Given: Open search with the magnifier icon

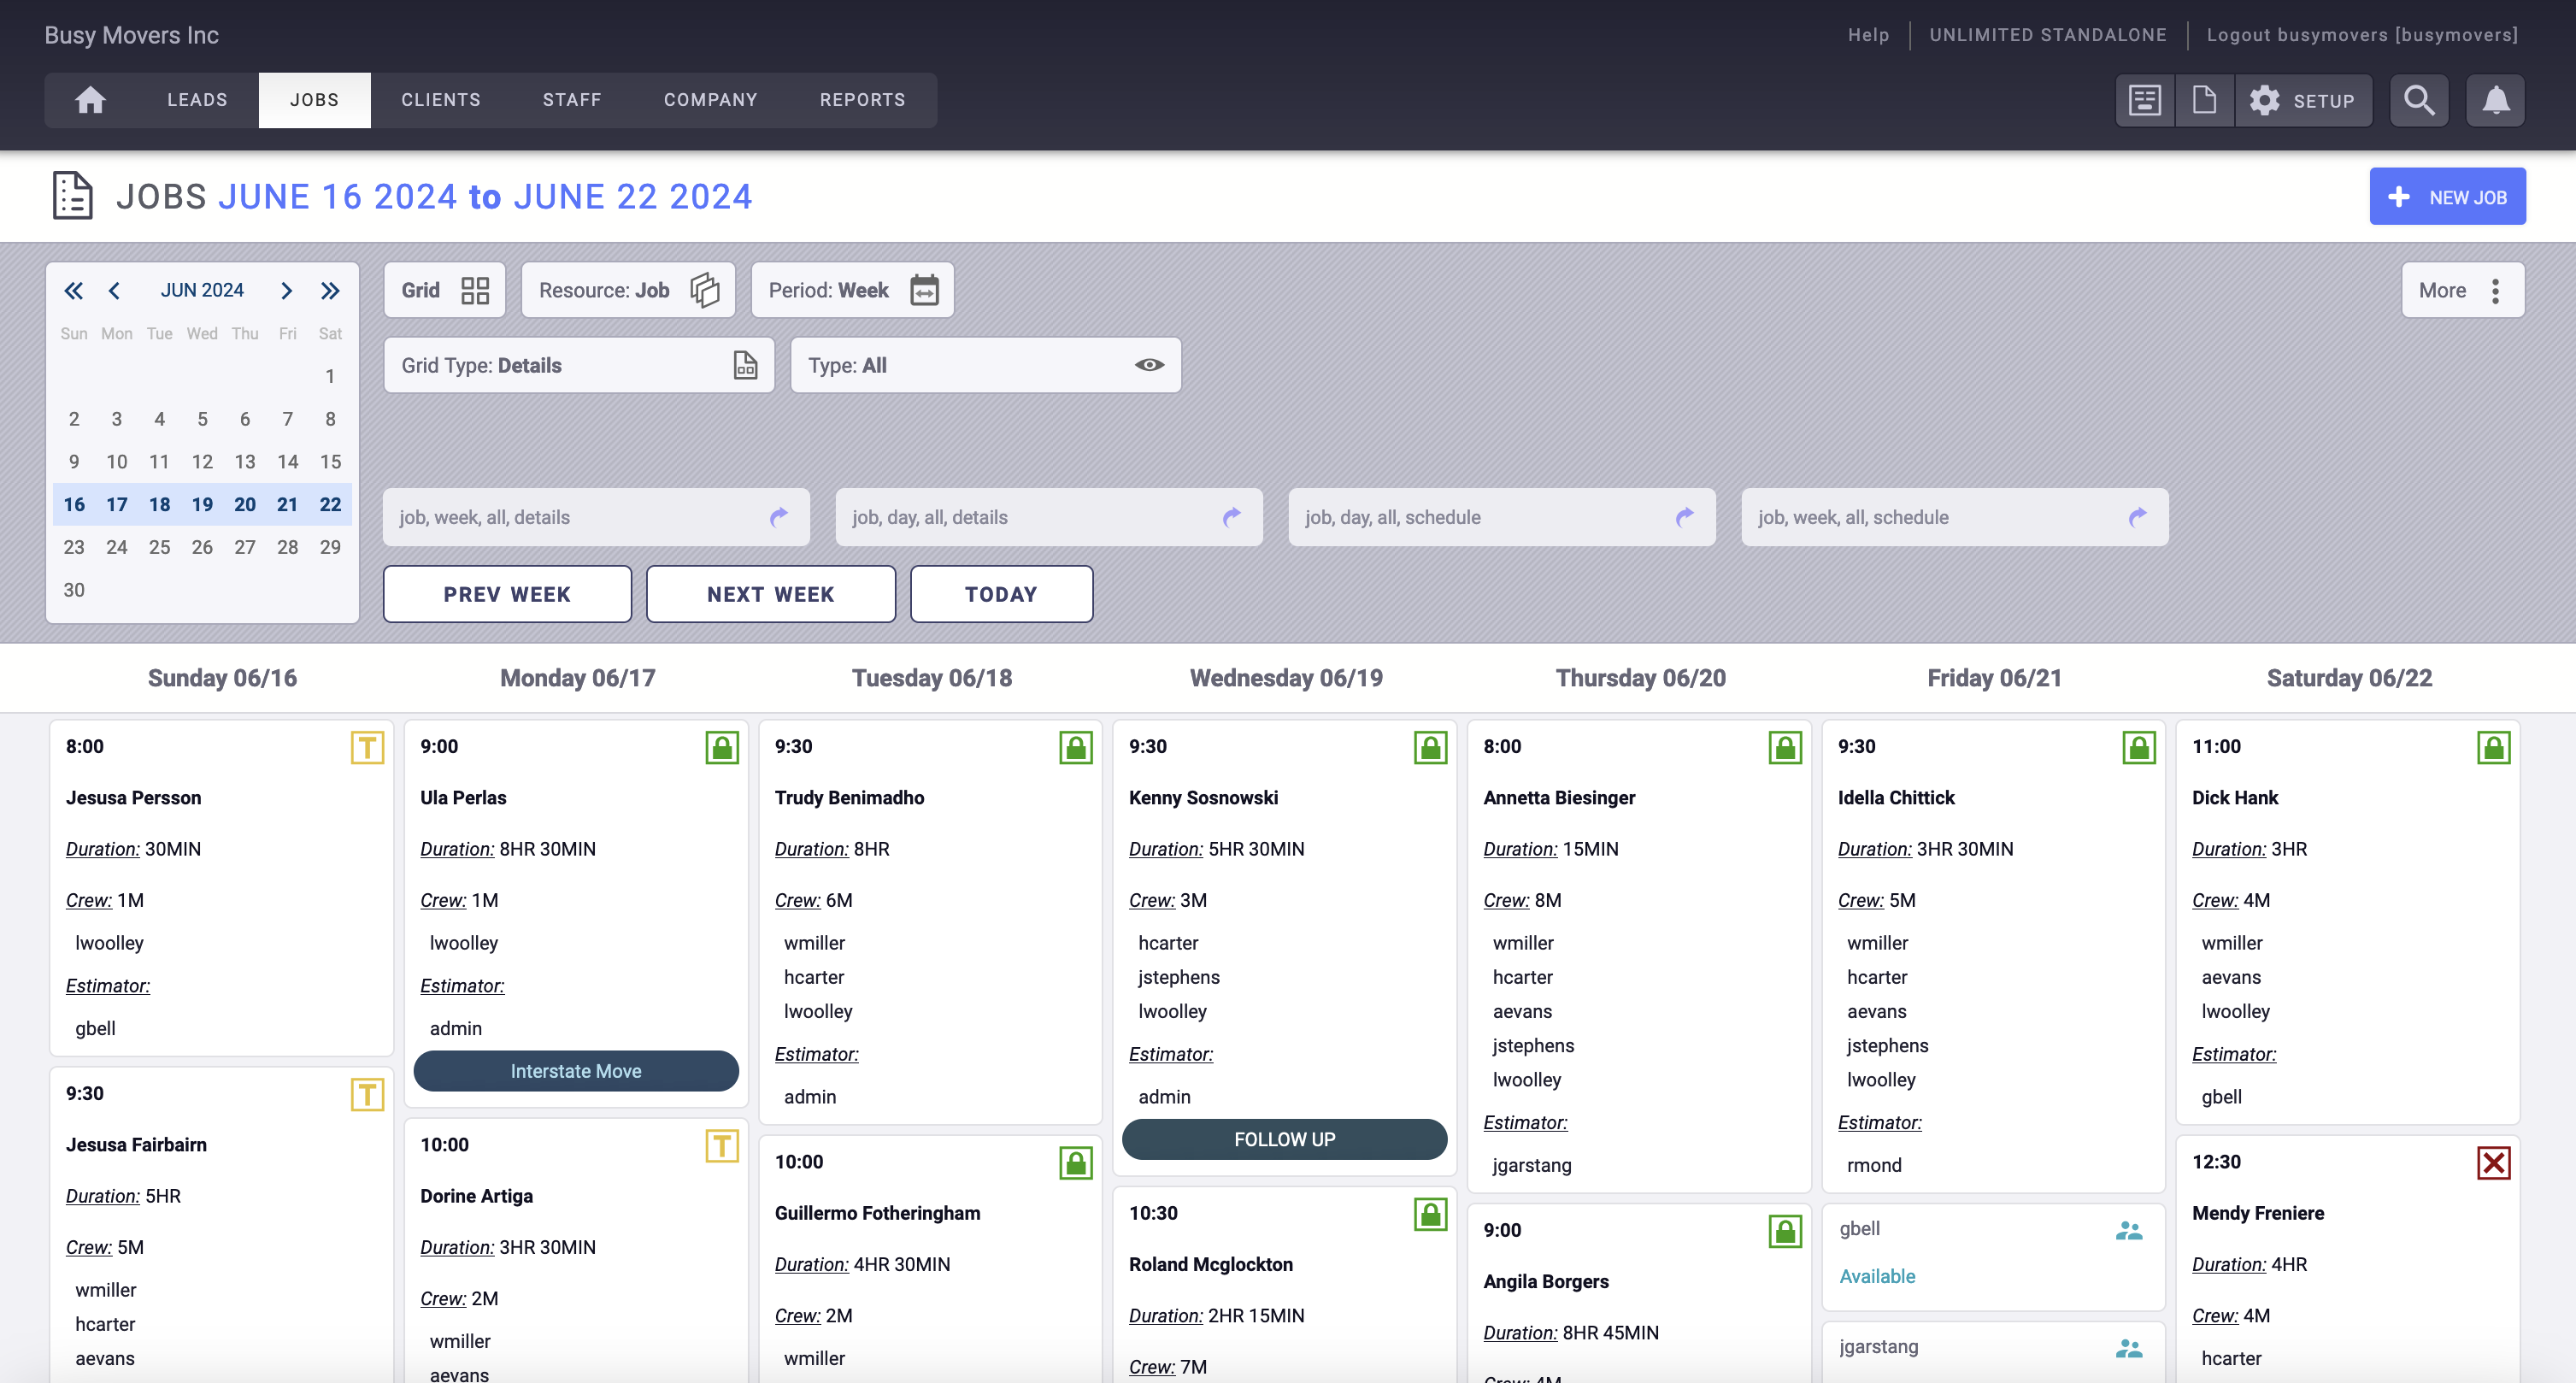Looking at the screenshot, I should coord(2419,100).
